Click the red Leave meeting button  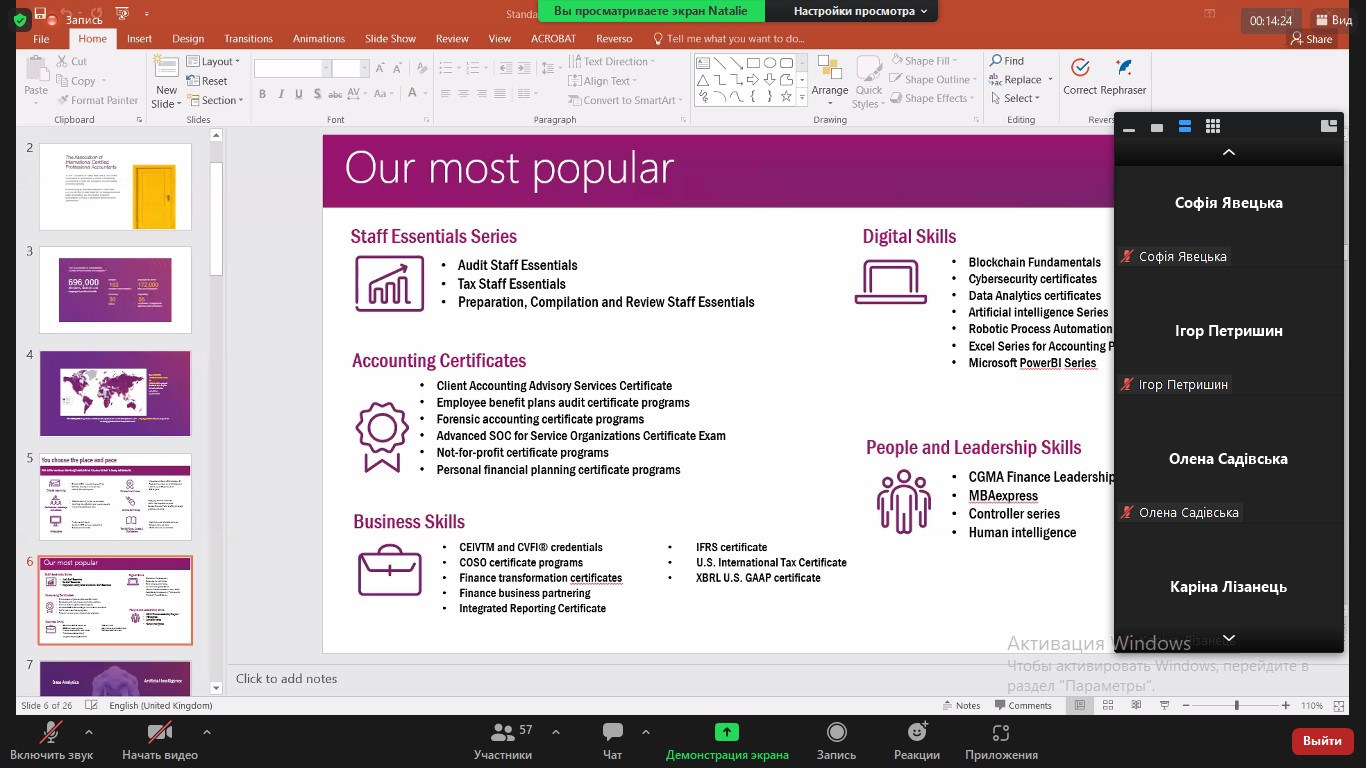1322,741
